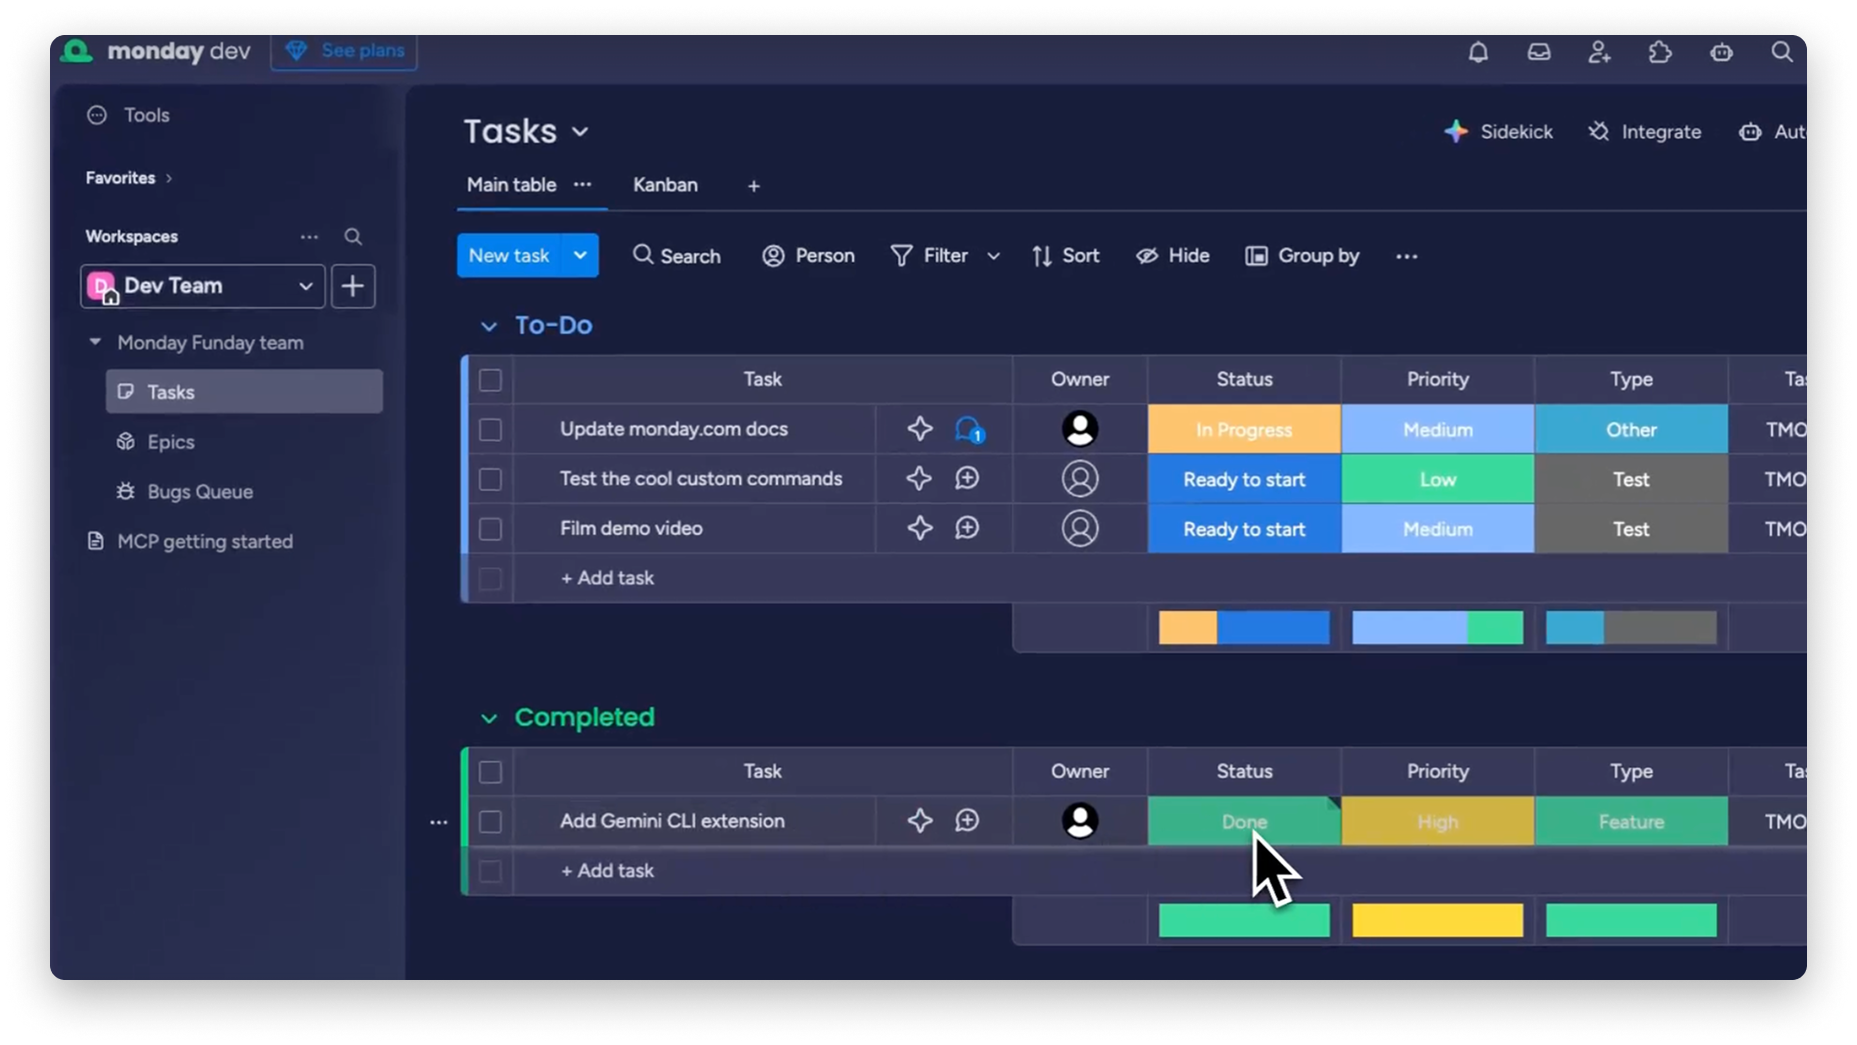
Task: Select all tasks in the To-Do group
Action: point(490,380)
